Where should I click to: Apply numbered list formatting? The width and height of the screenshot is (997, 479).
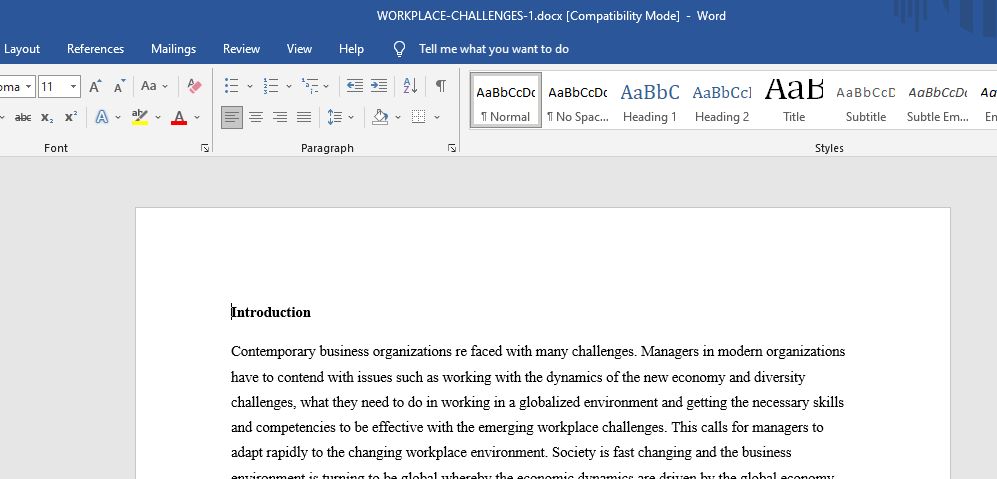pyautogui.click(x=271, y=86)
